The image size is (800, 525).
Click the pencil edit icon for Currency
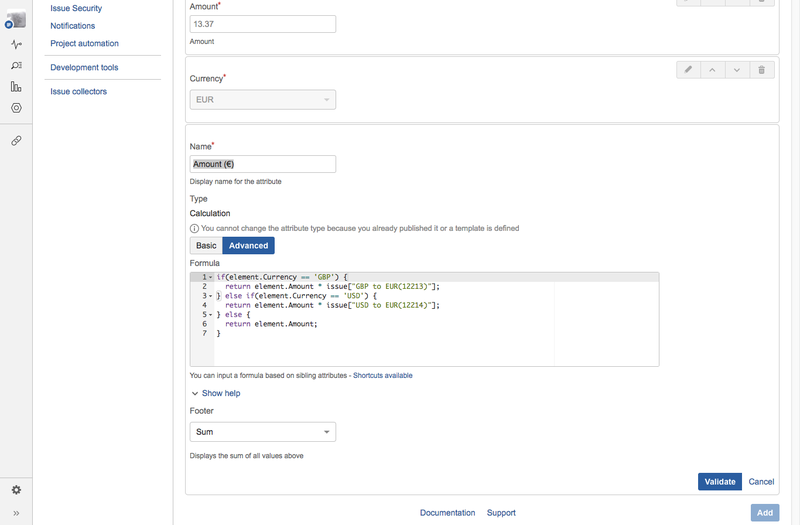pyautogui.click(x=688, y=70)
